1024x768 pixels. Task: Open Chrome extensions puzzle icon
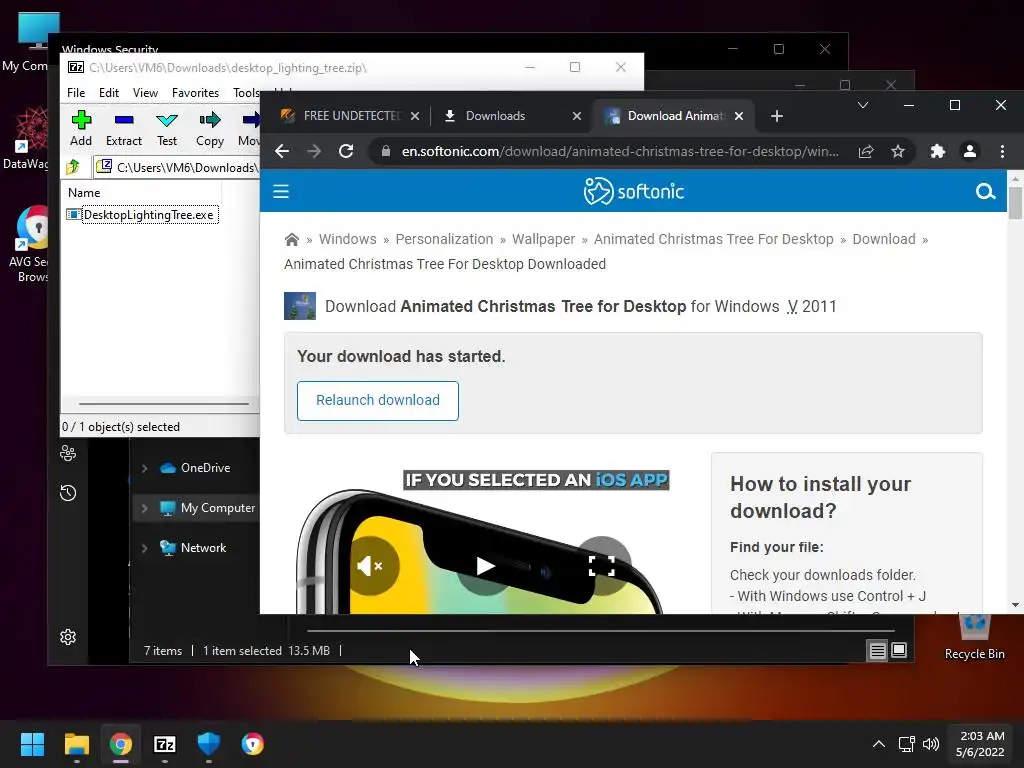[x=938, y=152]
